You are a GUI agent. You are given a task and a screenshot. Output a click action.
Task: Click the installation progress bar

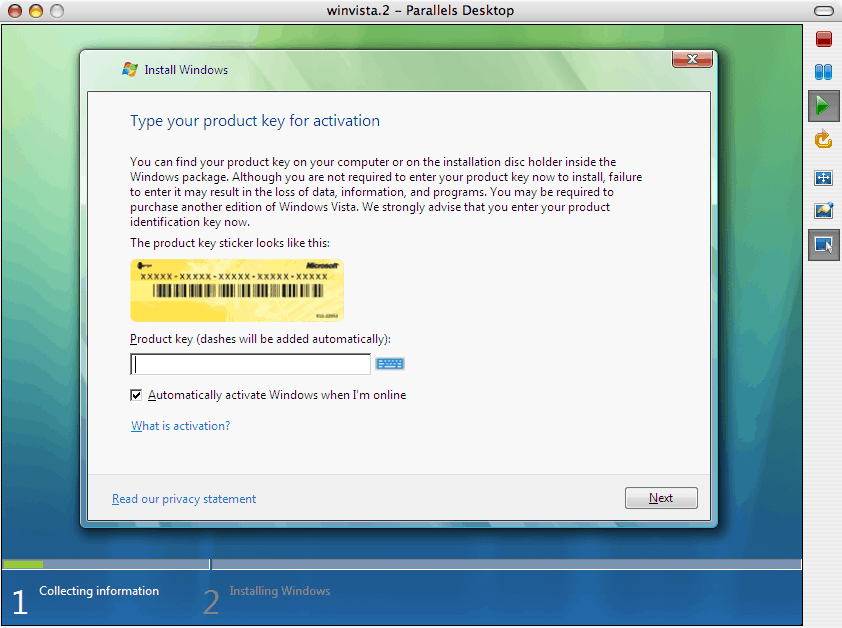point(400,564)
